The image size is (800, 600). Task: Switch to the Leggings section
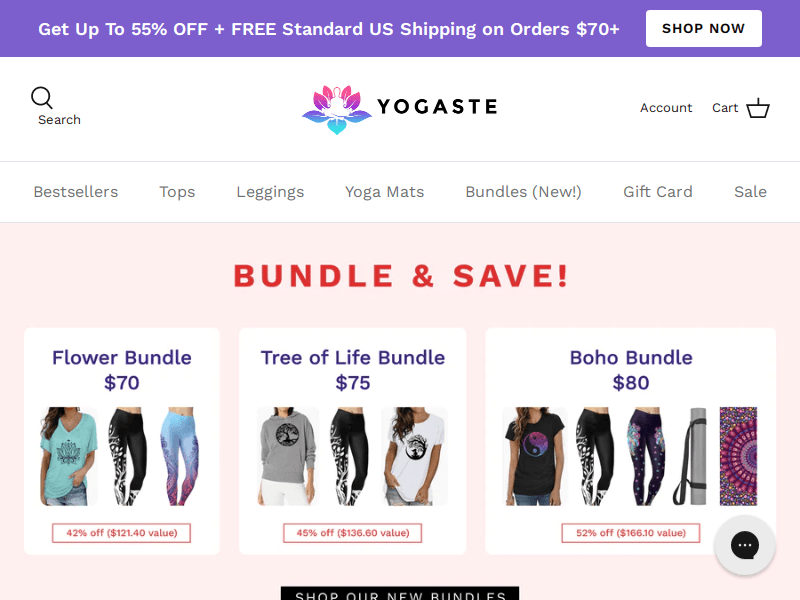[x=270, y=192]
